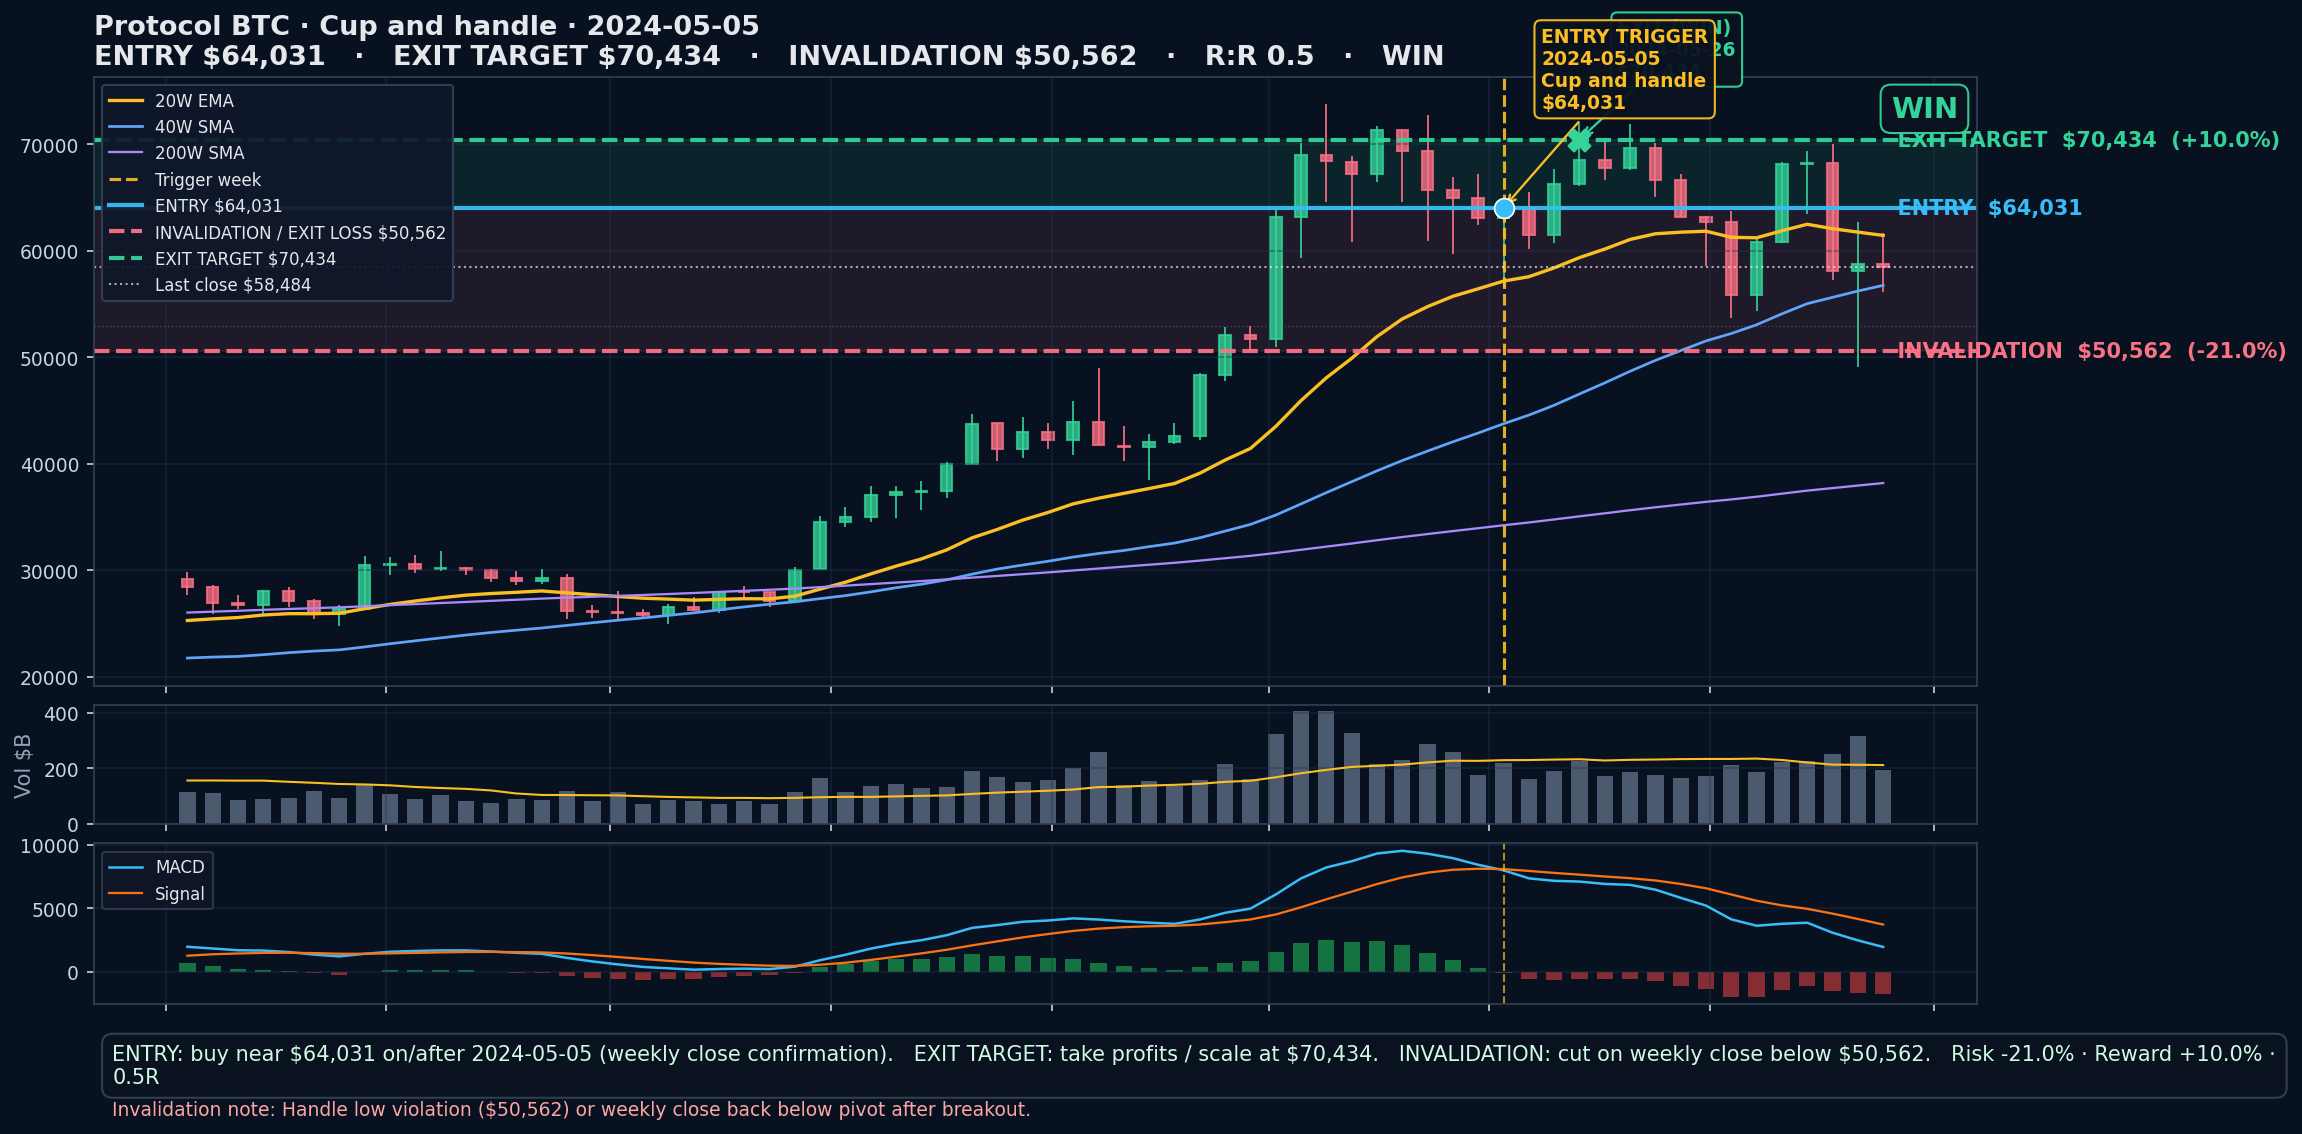Click the 400 tick on volume axis
2302x1134 pixels.
[61, 714]
